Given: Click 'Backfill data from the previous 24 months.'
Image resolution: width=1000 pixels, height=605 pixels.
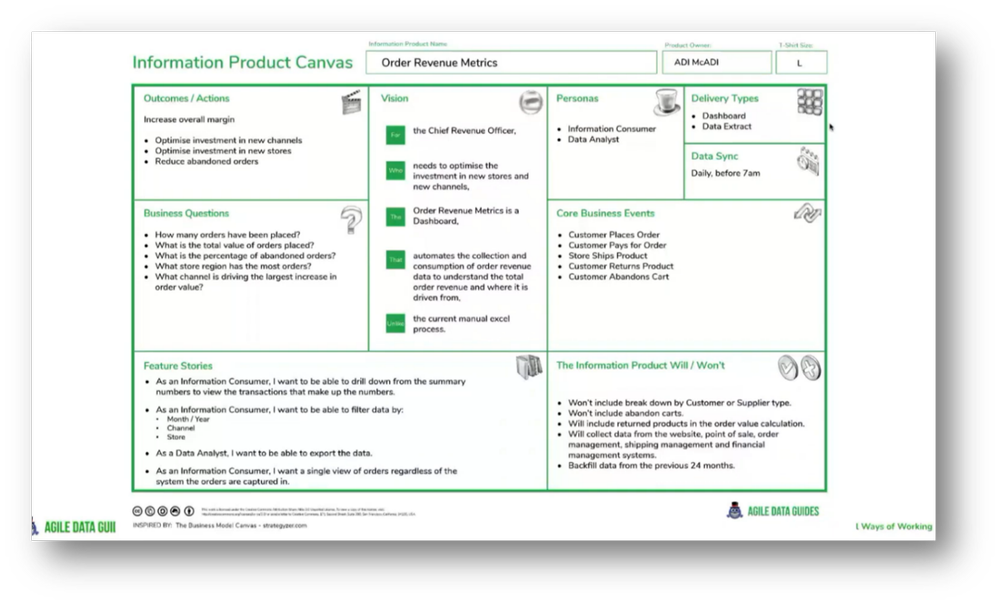Looking at the screenshot, I should coord(651,465).
